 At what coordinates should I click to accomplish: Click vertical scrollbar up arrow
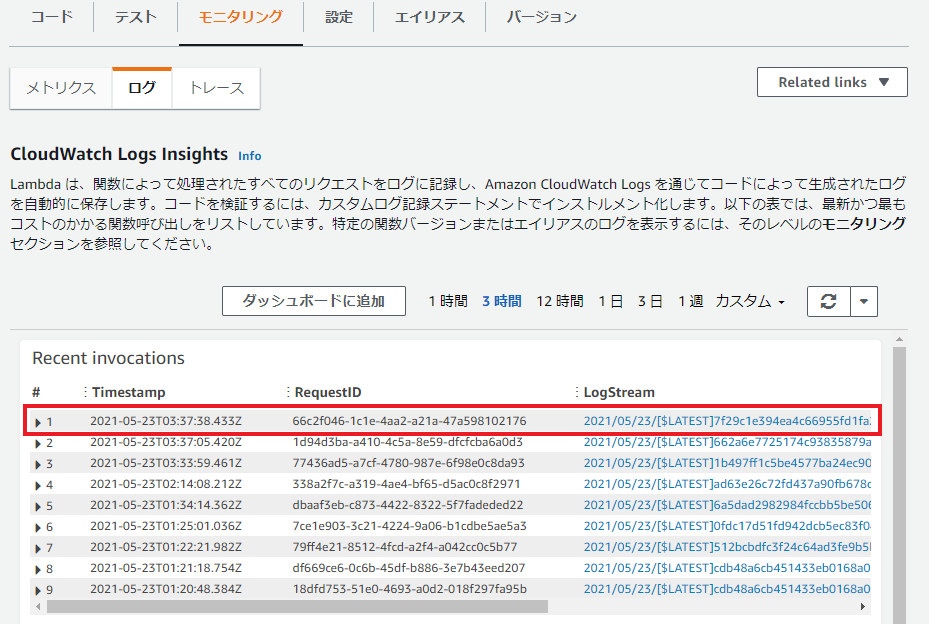[x=899, y=340]
